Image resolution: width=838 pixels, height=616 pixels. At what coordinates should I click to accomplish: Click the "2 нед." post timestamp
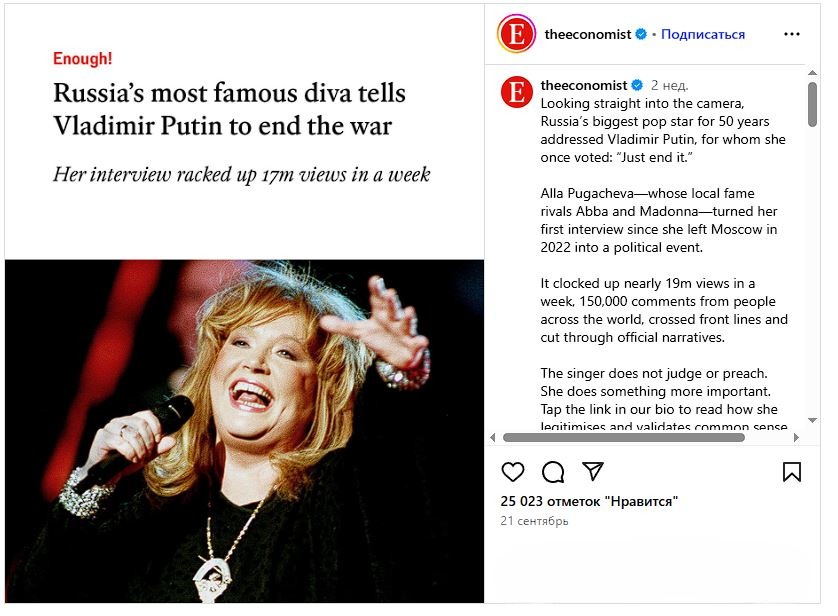[x=669, y=86]
